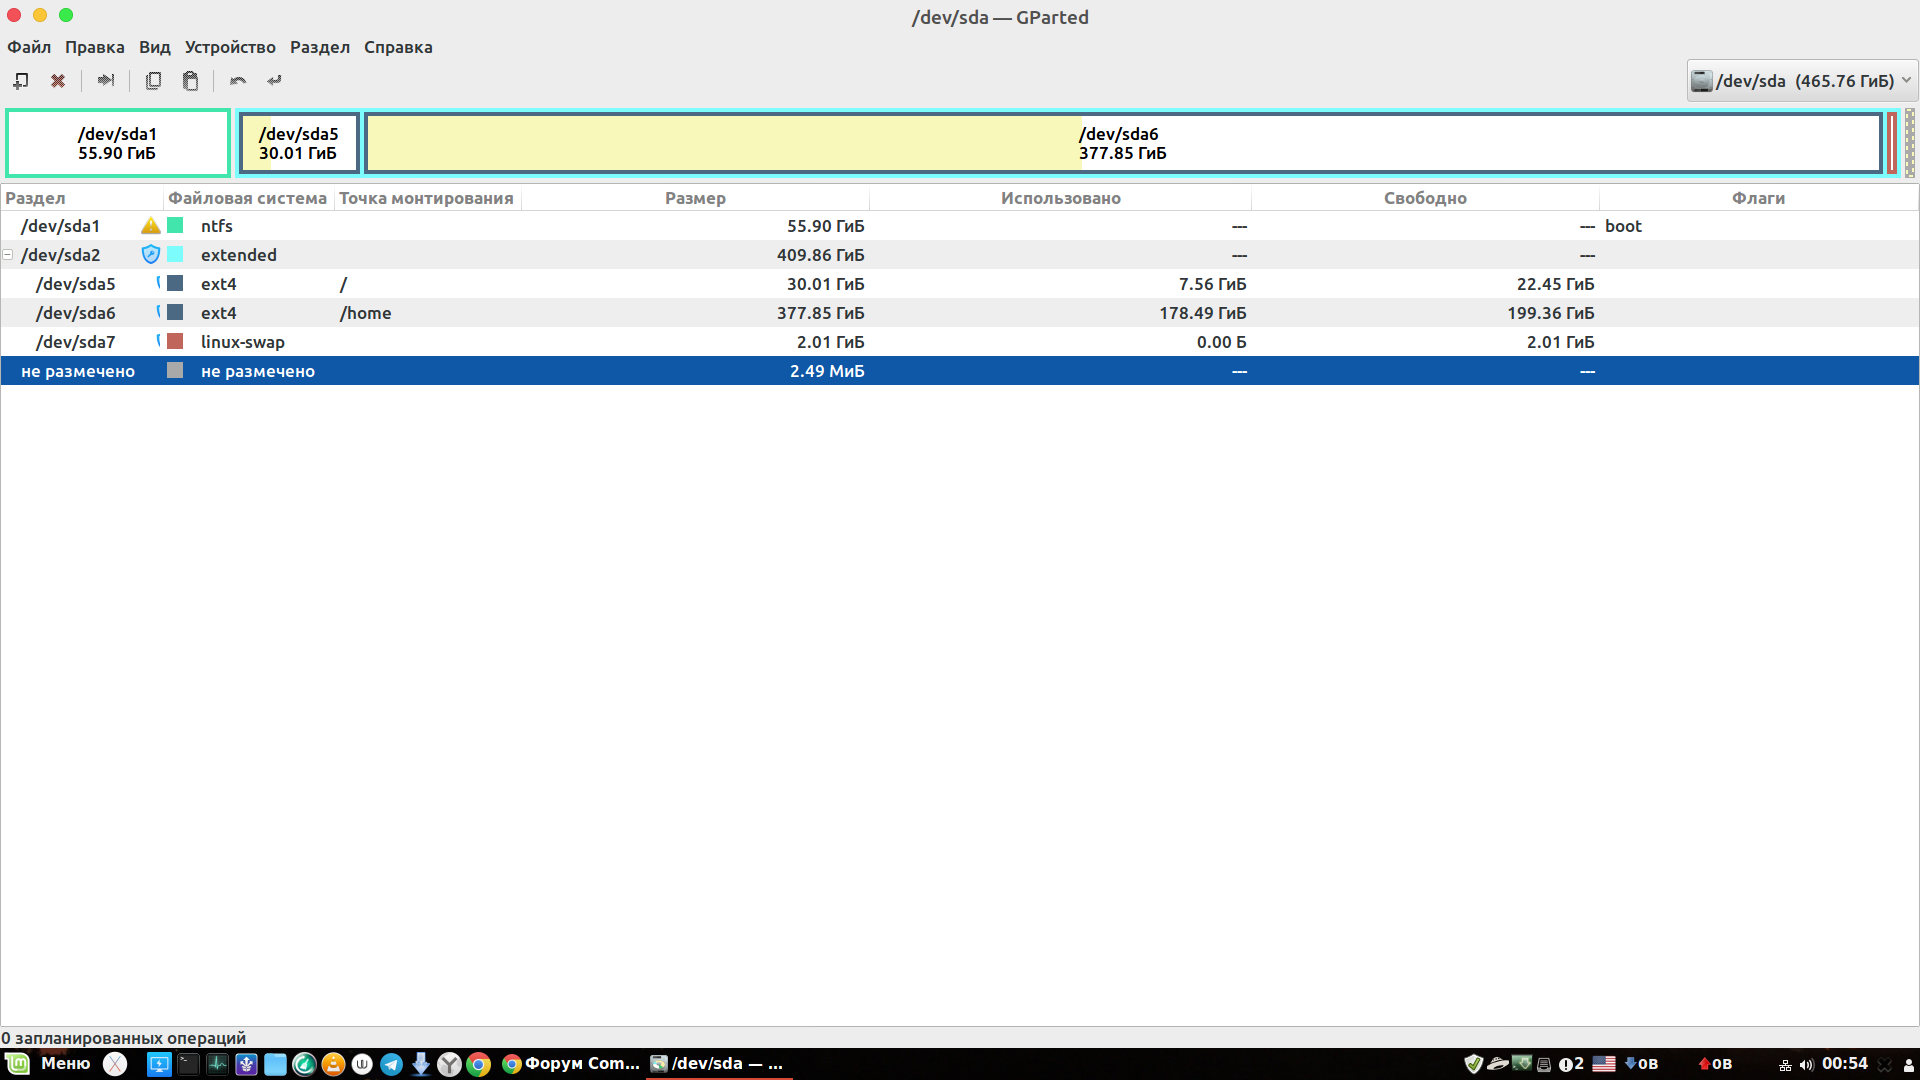Click the Undo last operation icon
This screenshot has height=1080, width=1920.
[238, 81]
